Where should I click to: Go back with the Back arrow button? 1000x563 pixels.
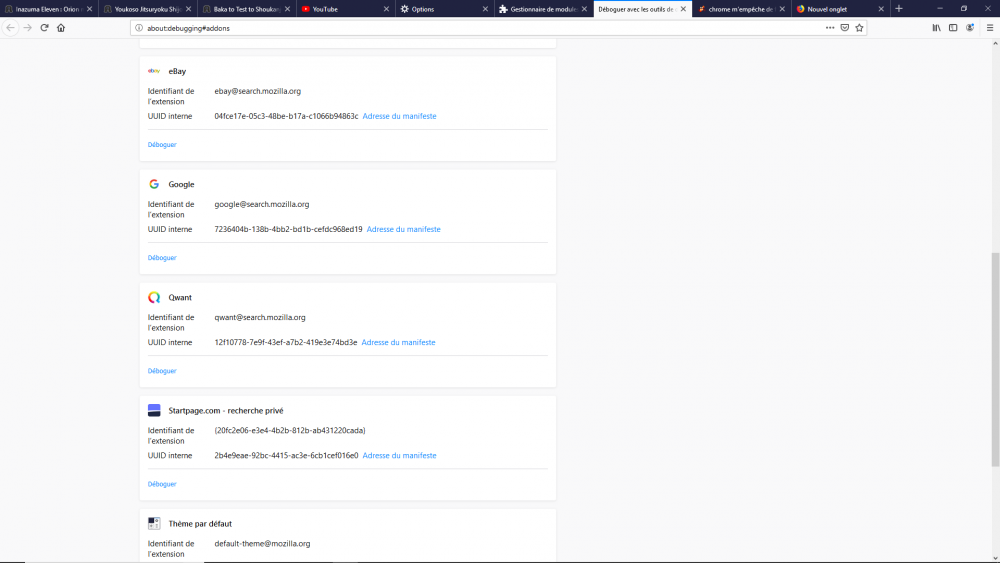coord(10,28)
